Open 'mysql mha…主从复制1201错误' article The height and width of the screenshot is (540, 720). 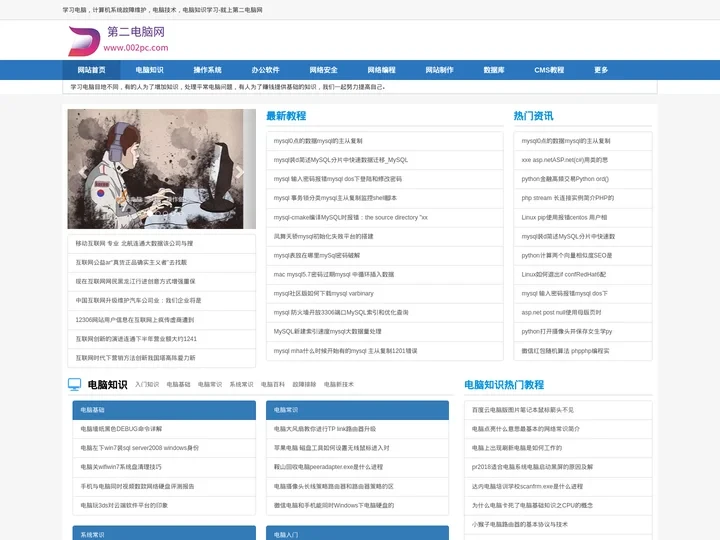click(x=384, y=351)
